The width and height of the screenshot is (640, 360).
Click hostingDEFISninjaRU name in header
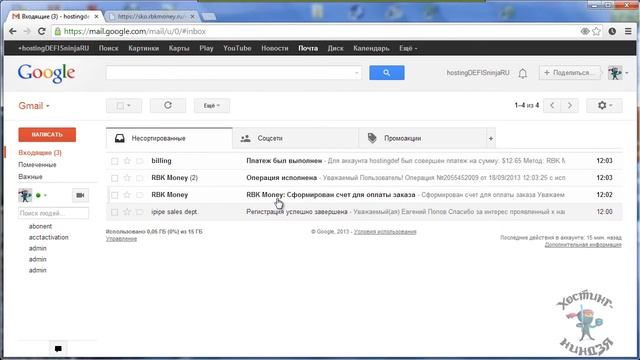click(x=478, y=73)
